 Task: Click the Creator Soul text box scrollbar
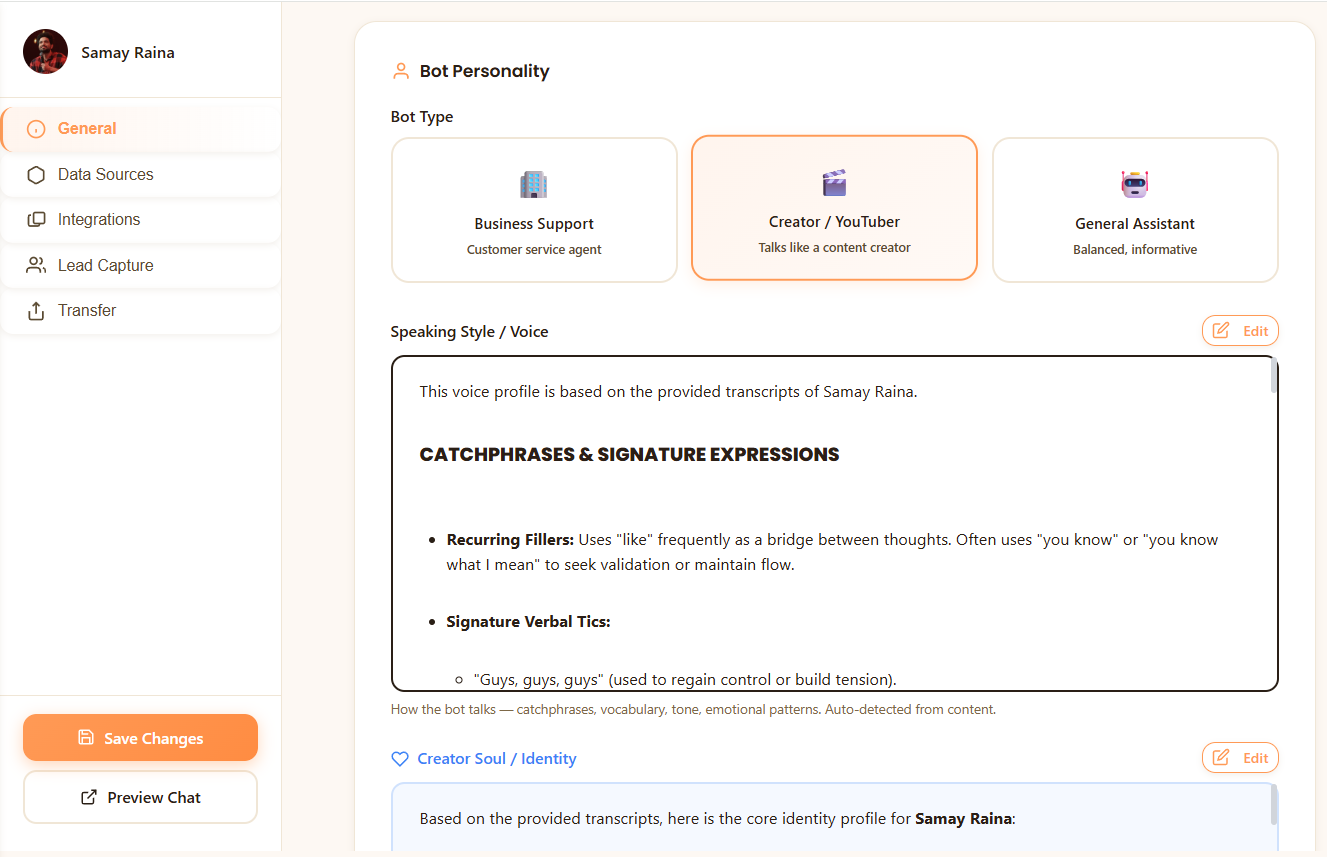pyautogui.click(x=1273, y=806)
